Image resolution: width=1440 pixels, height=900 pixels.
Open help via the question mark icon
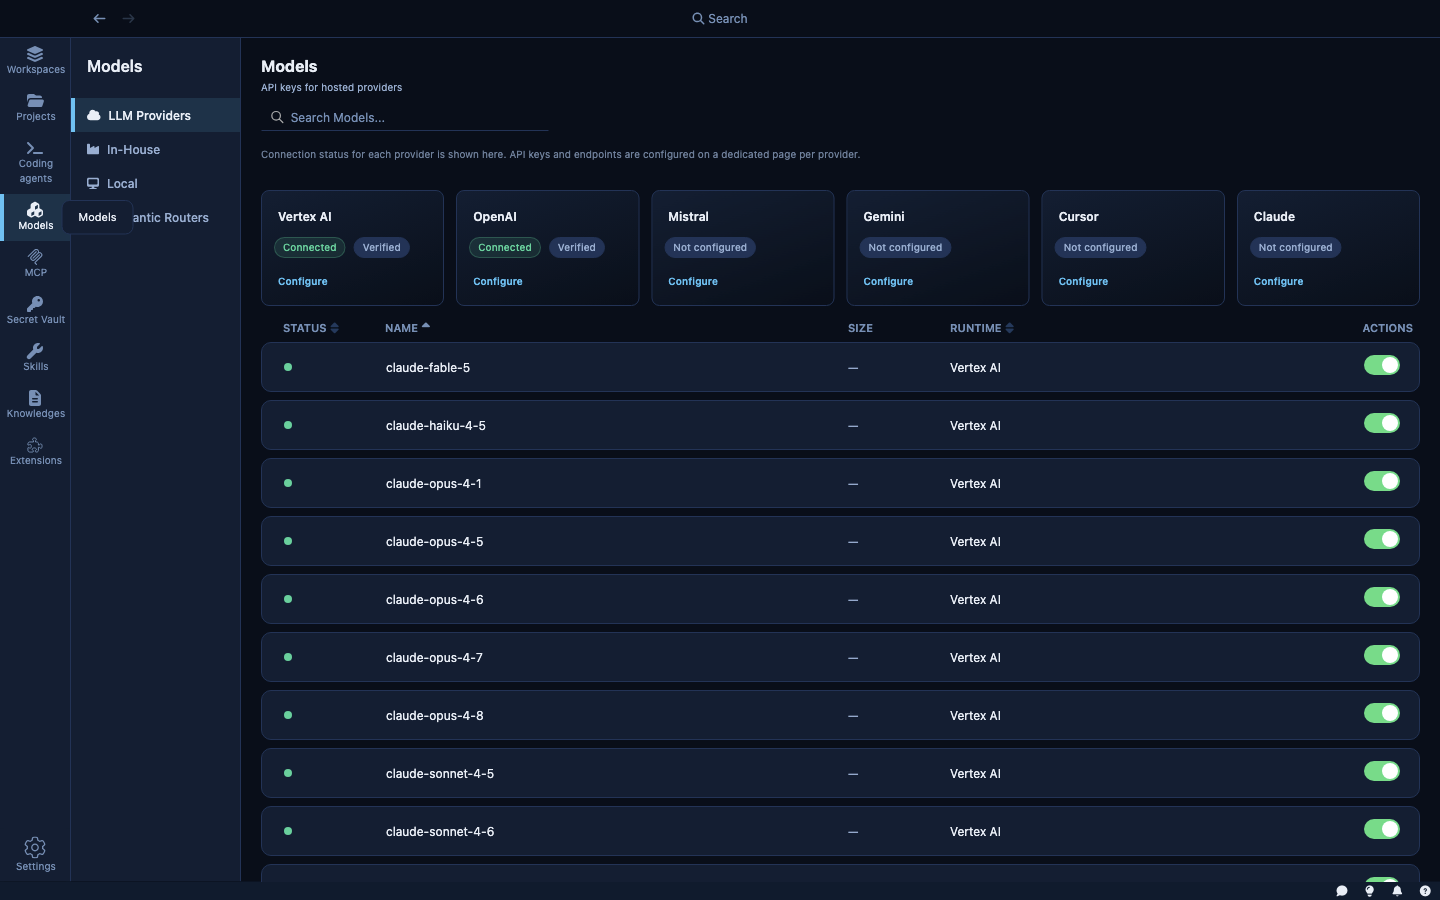pos(1425,891)
